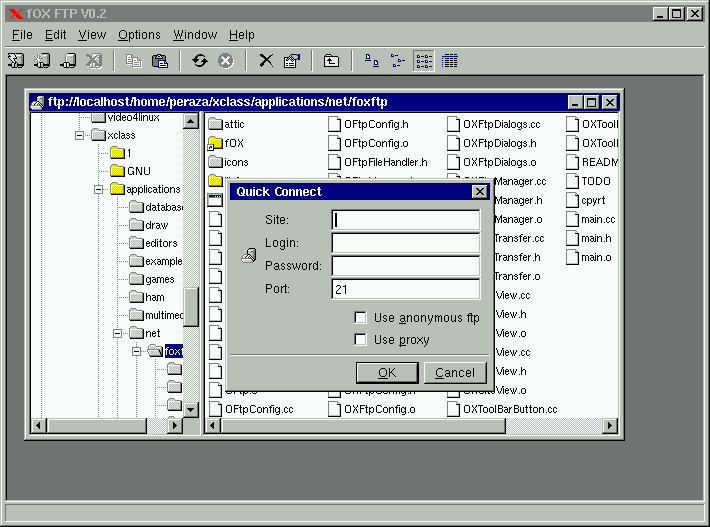Focus the Site input field
Screen dimensions: 710x527
coord(406,220)
